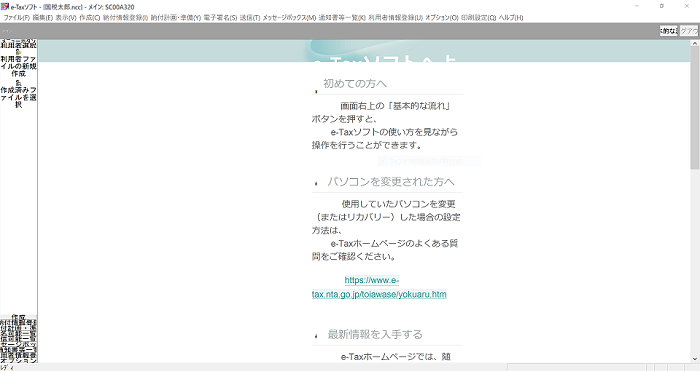Open the オプション(O) menu
Image resolution: width=700 pixels, height=371 pixels.
442,18
